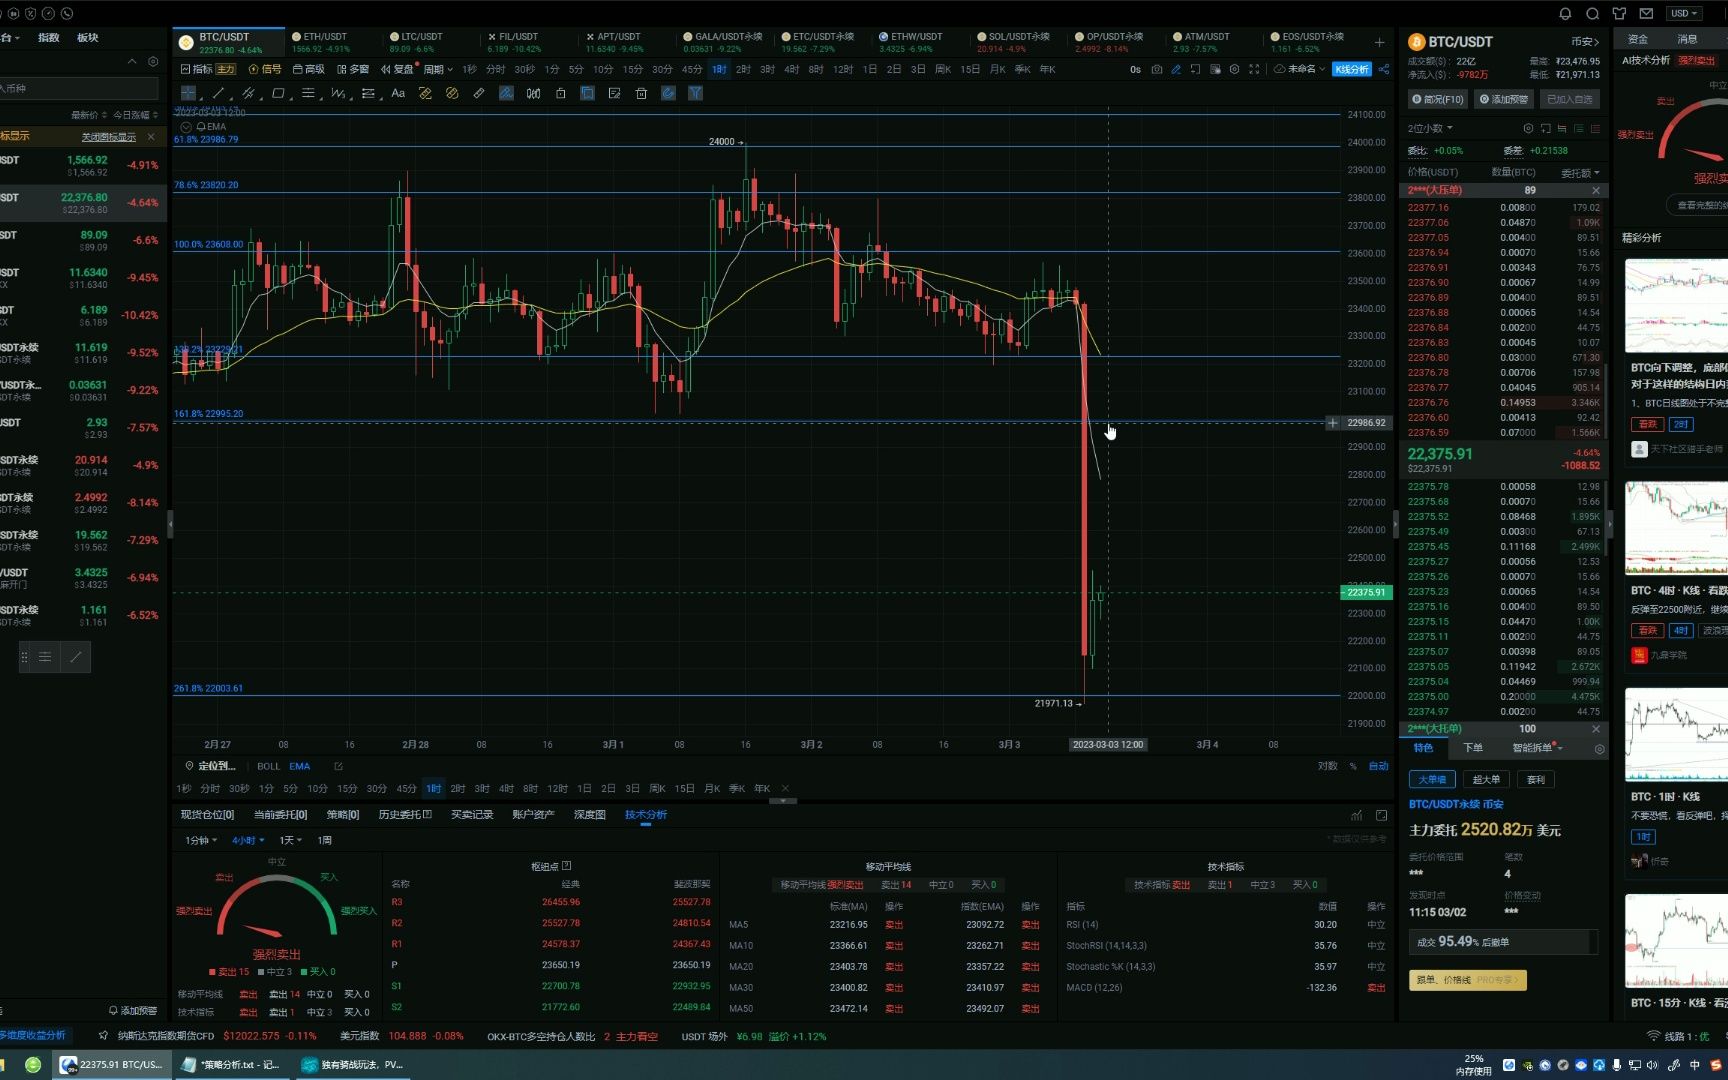Screen dimensions: 1728x1080
Task: Toggle percent scale mode
Action: tap(1353, 766)
